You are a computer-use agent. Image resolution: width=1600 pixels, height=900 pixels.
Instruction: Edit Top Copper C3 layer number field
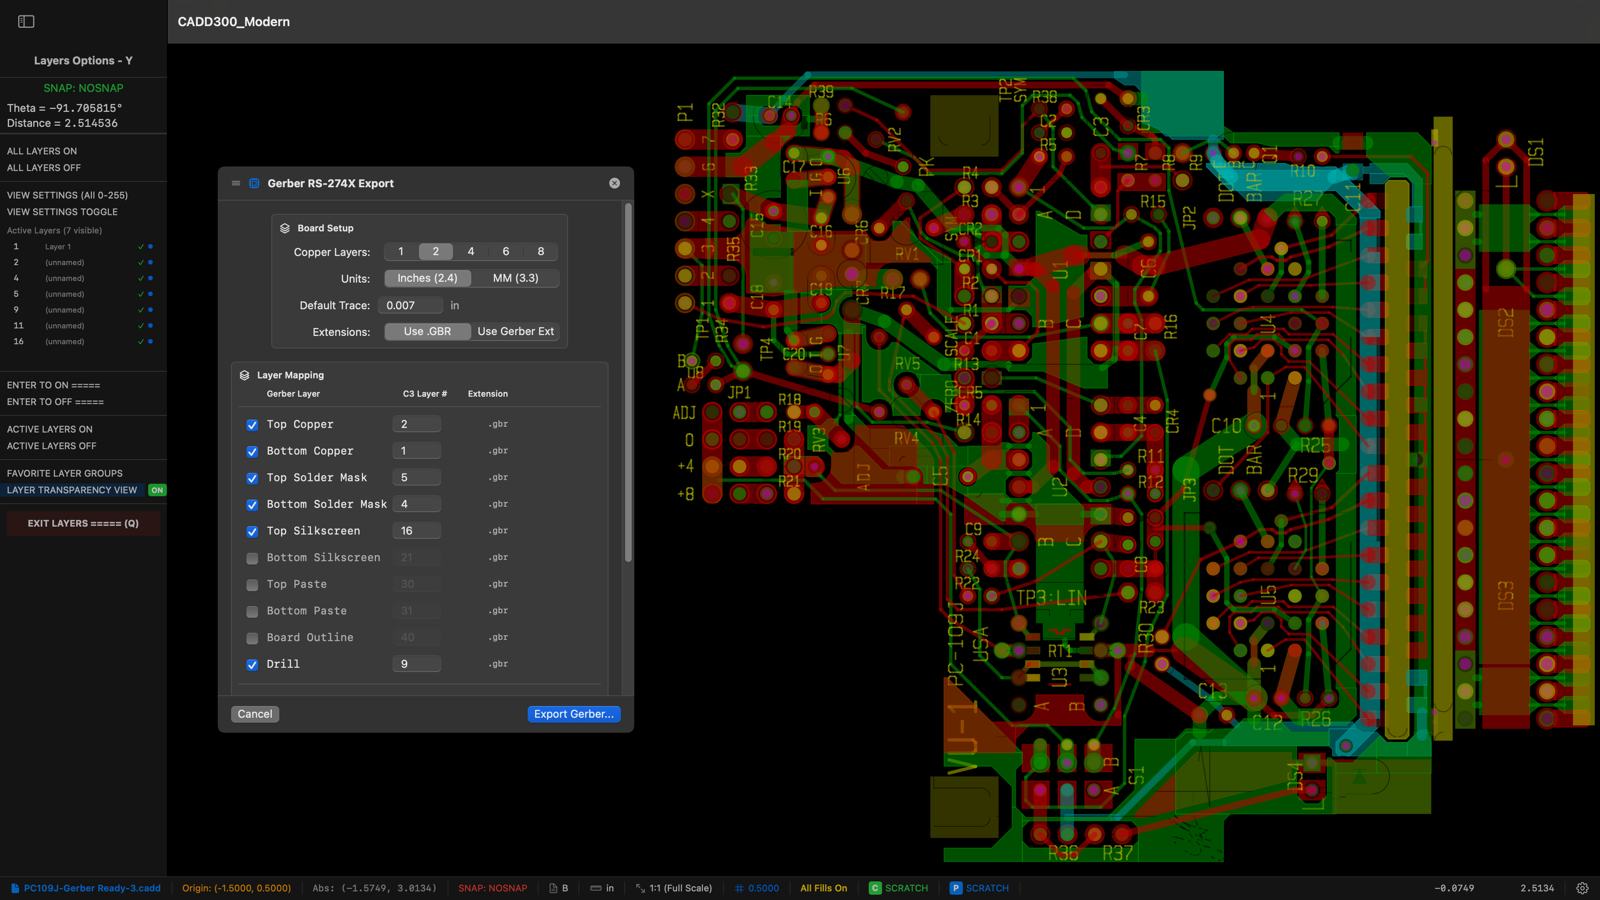coord(416,424)
